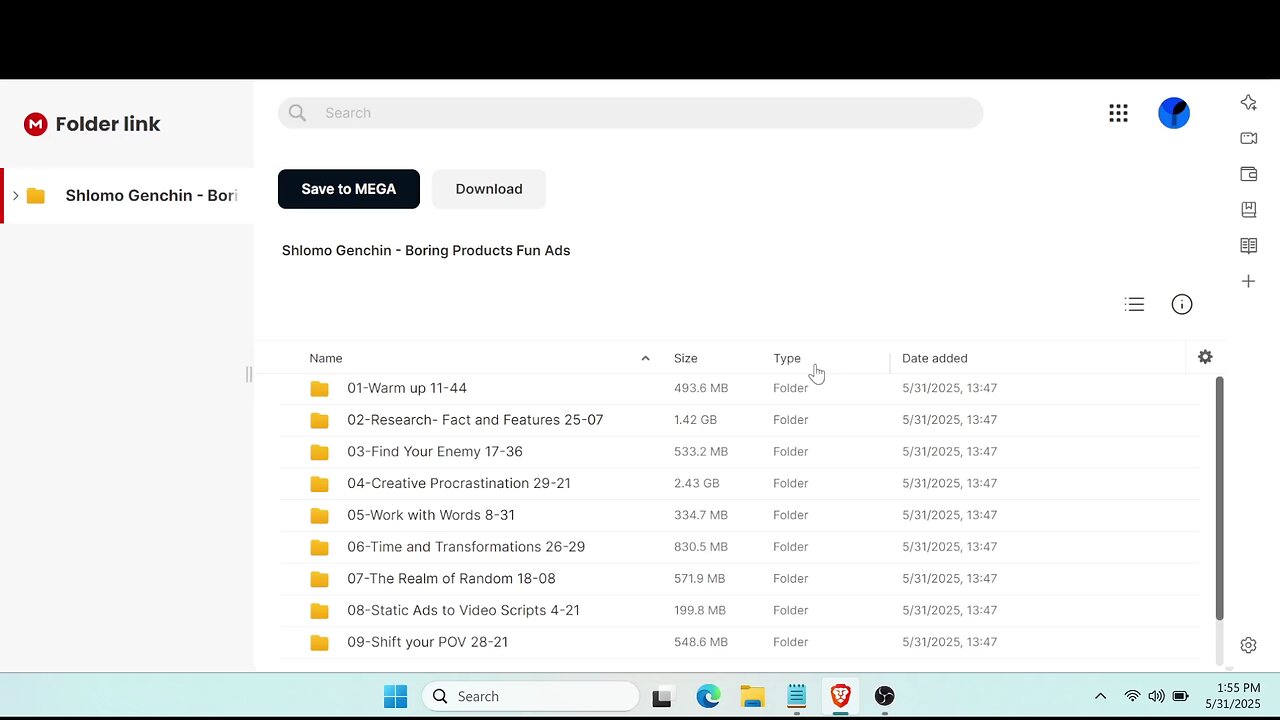
Task: Open battery status tray icon
Action: (1180, 696)
